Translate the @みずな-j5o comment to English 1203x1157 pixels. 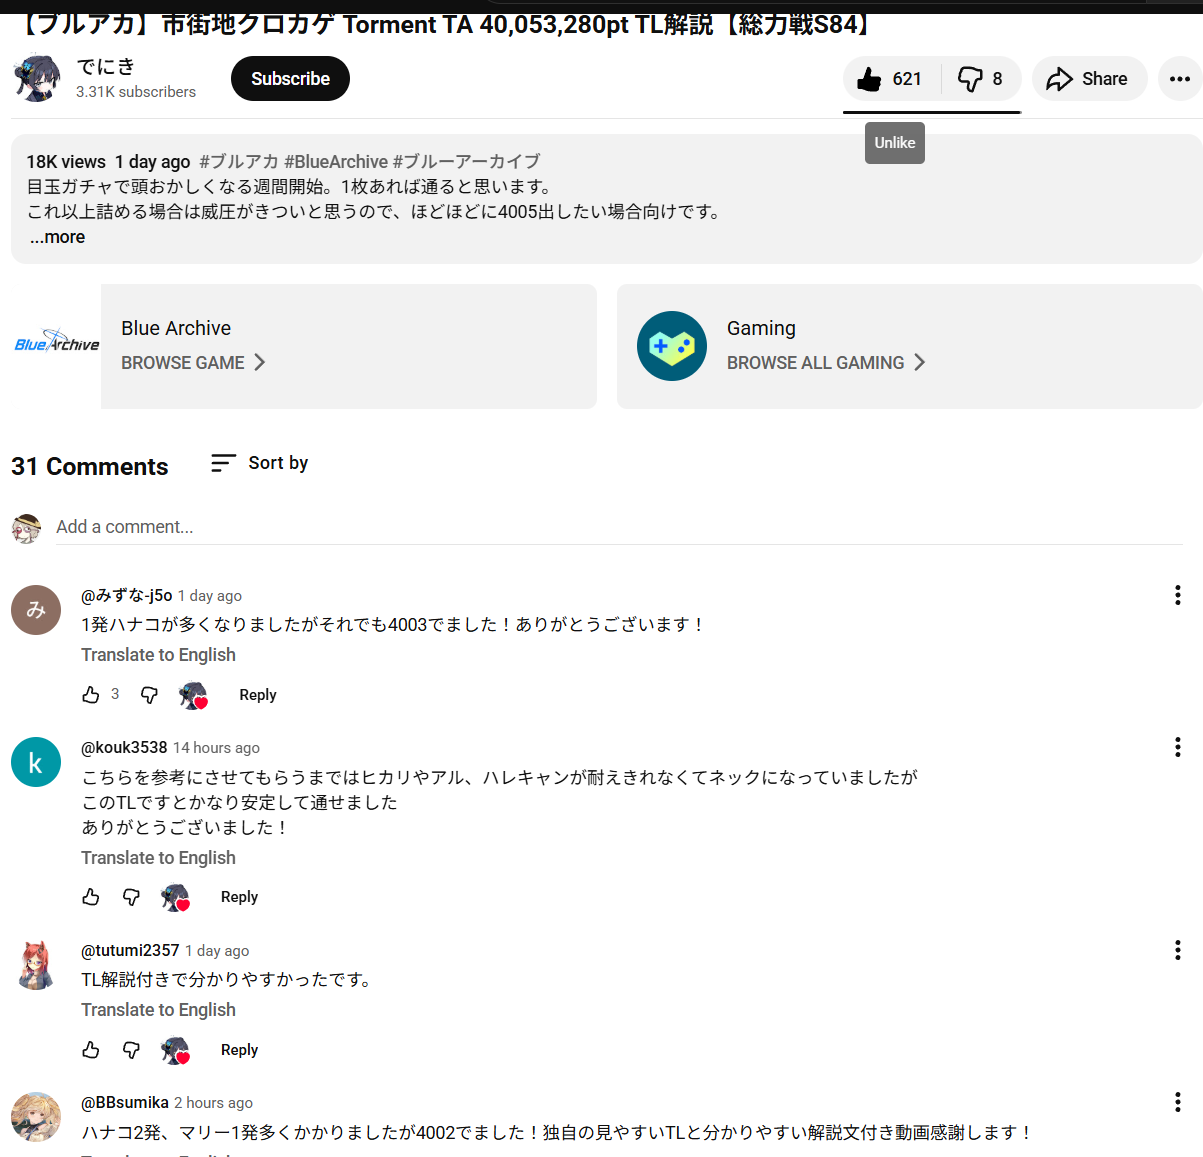click(158, 655)
